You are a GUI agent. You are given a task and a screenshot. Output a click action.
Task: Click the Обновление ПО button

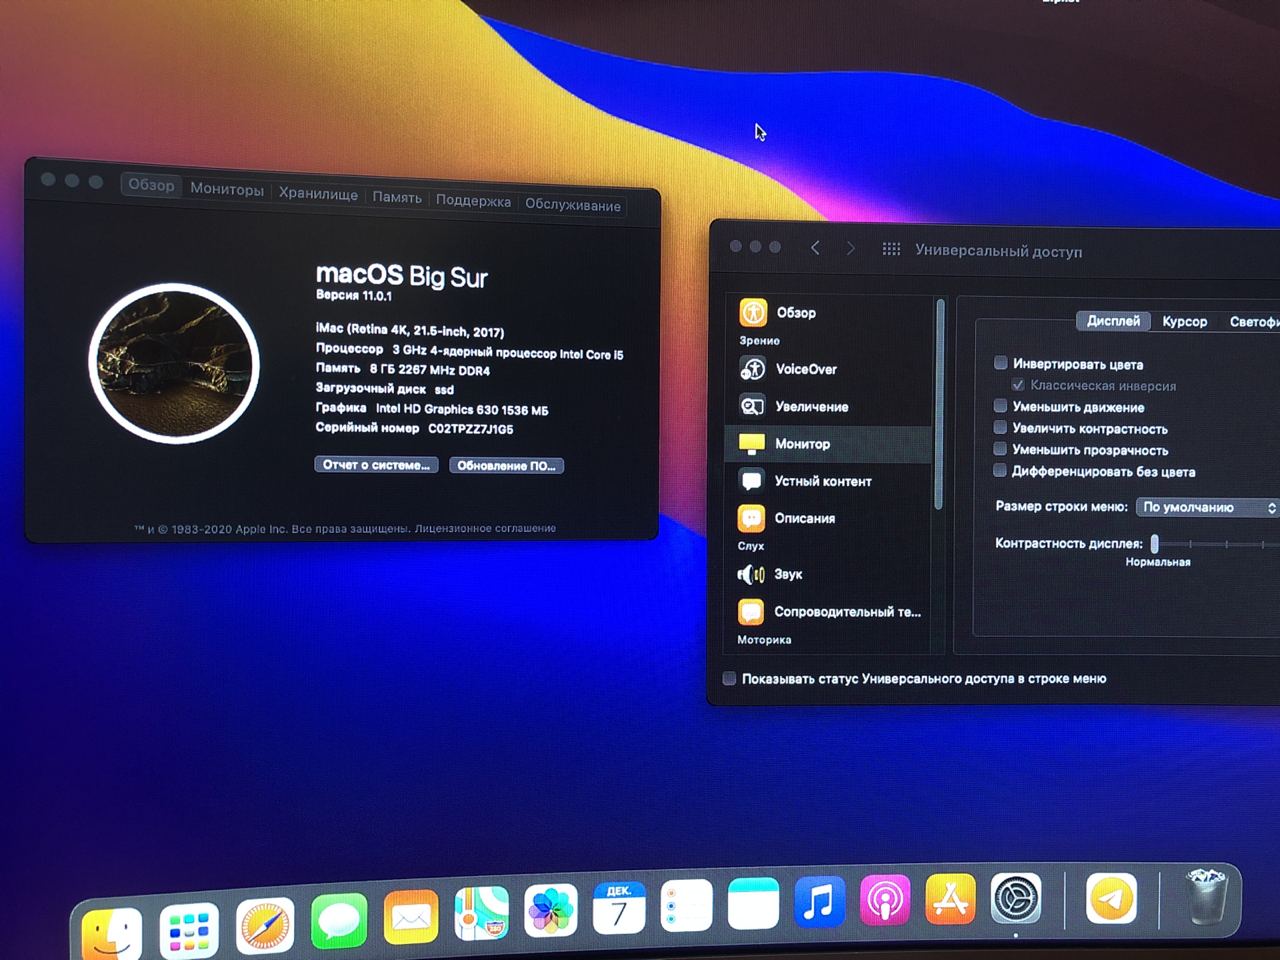coord(506,466)
